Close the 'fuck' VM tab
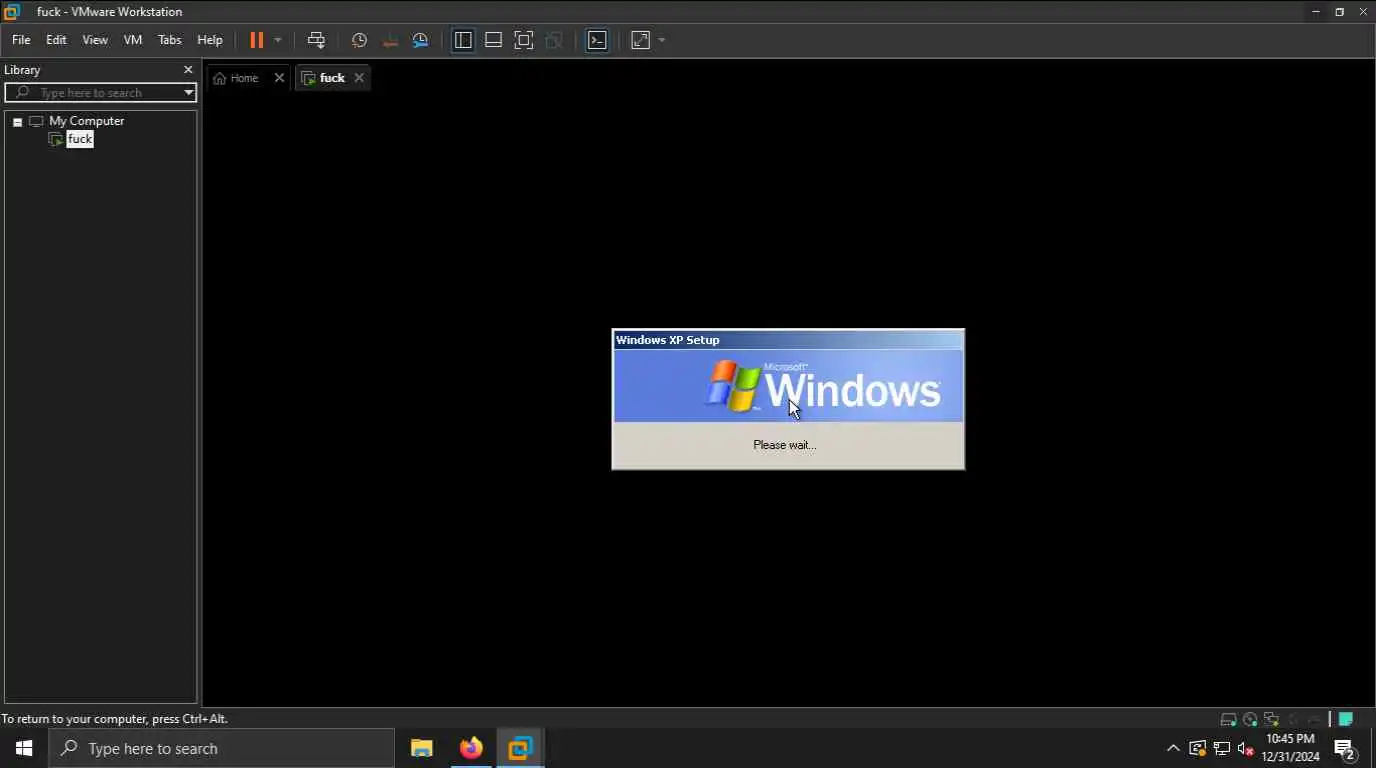 [x=359, y=78]
